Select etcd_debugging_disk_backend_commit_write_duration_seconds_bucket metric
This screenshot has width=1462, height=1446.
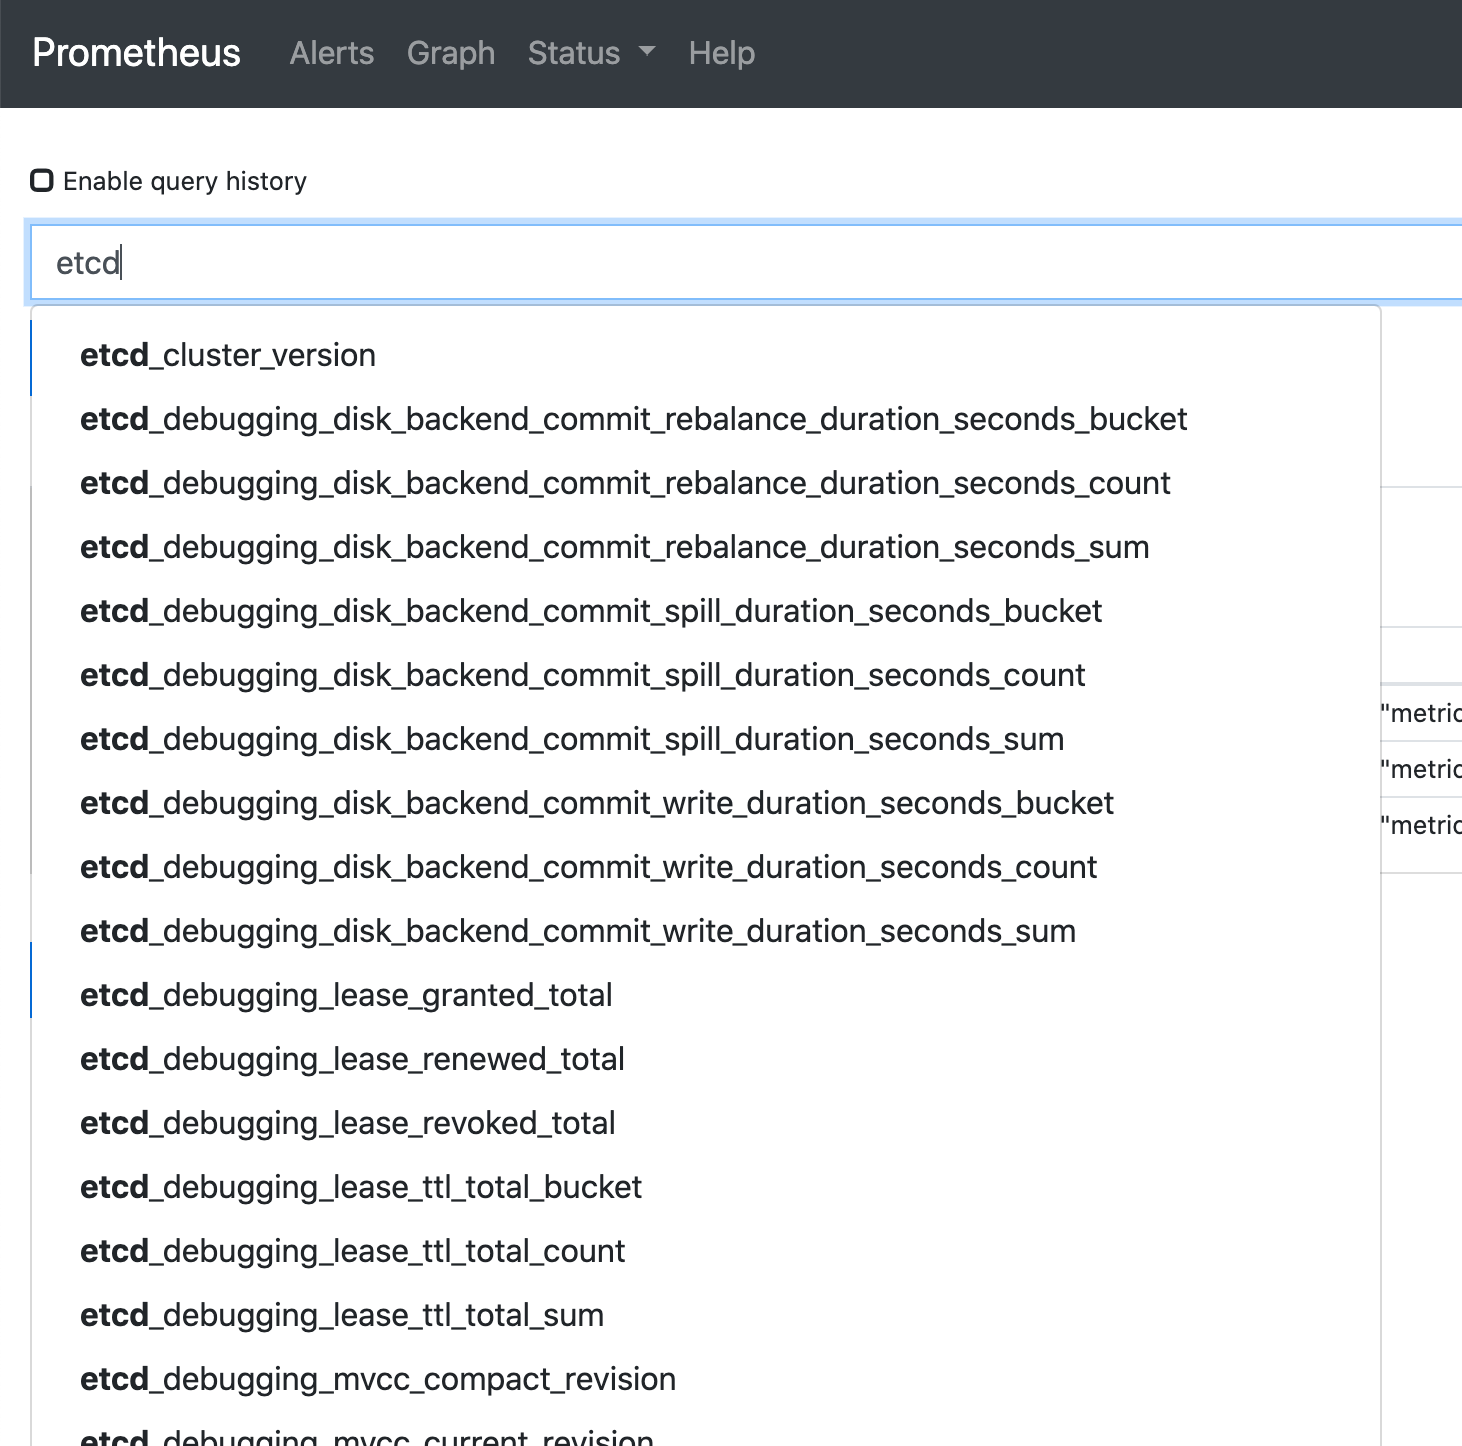tap(596, 802)
